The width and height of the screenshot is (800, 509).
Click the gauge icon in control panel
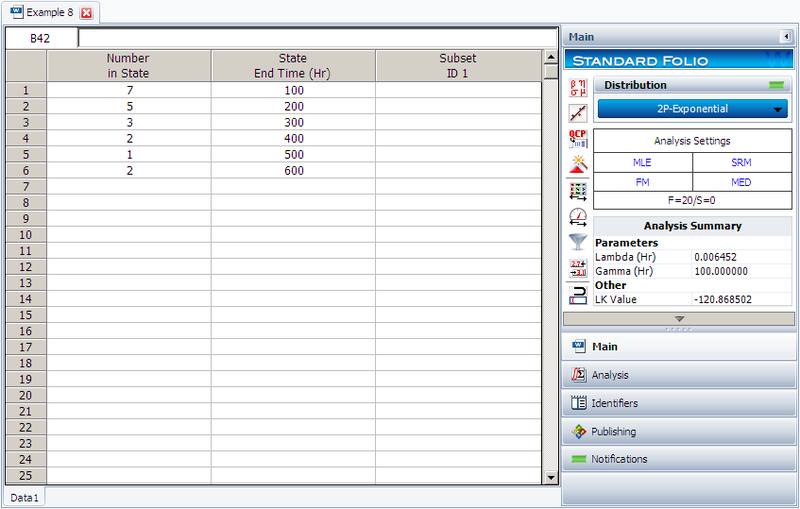578,216
